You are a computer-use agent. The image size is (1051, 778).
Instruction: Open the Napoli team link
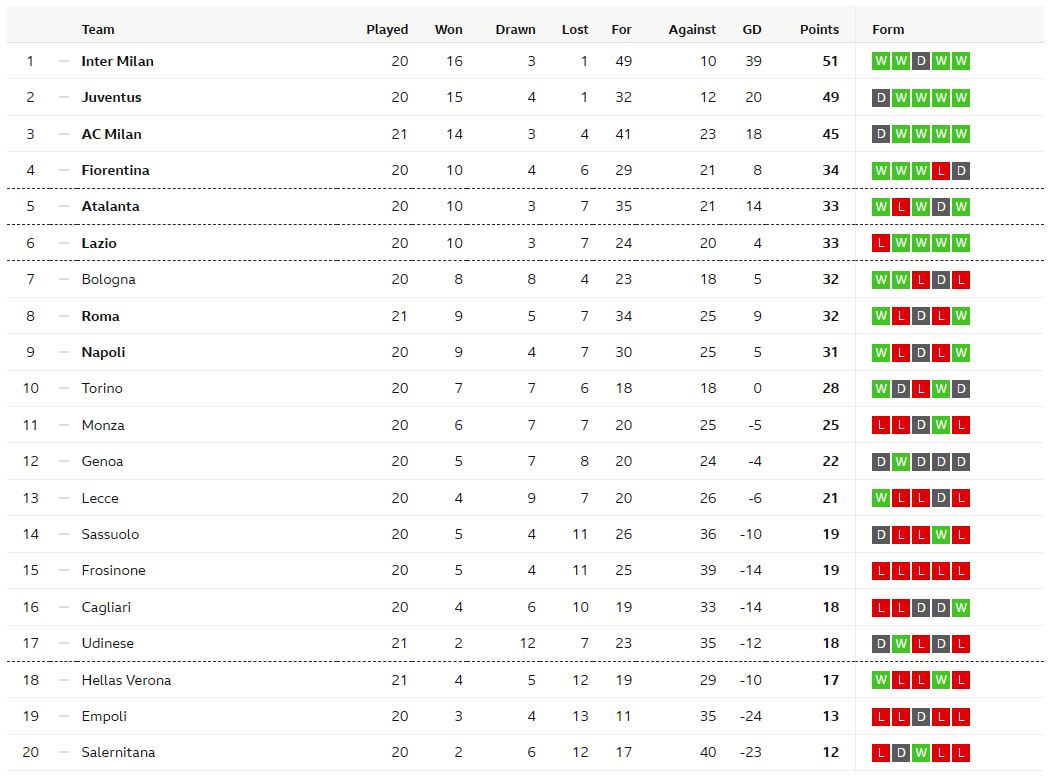[x=103, y=352]
